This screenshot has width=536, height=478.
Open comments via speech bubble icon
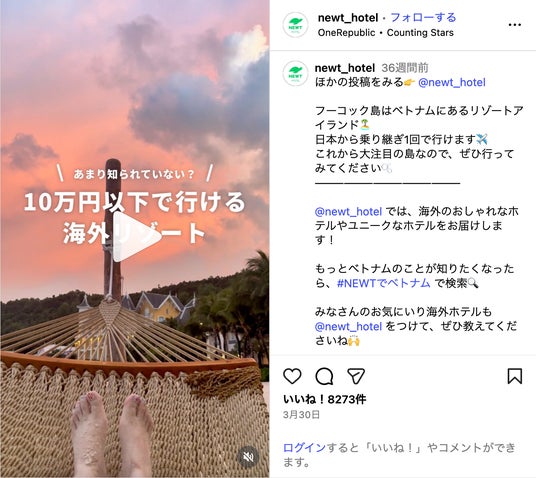324,376
